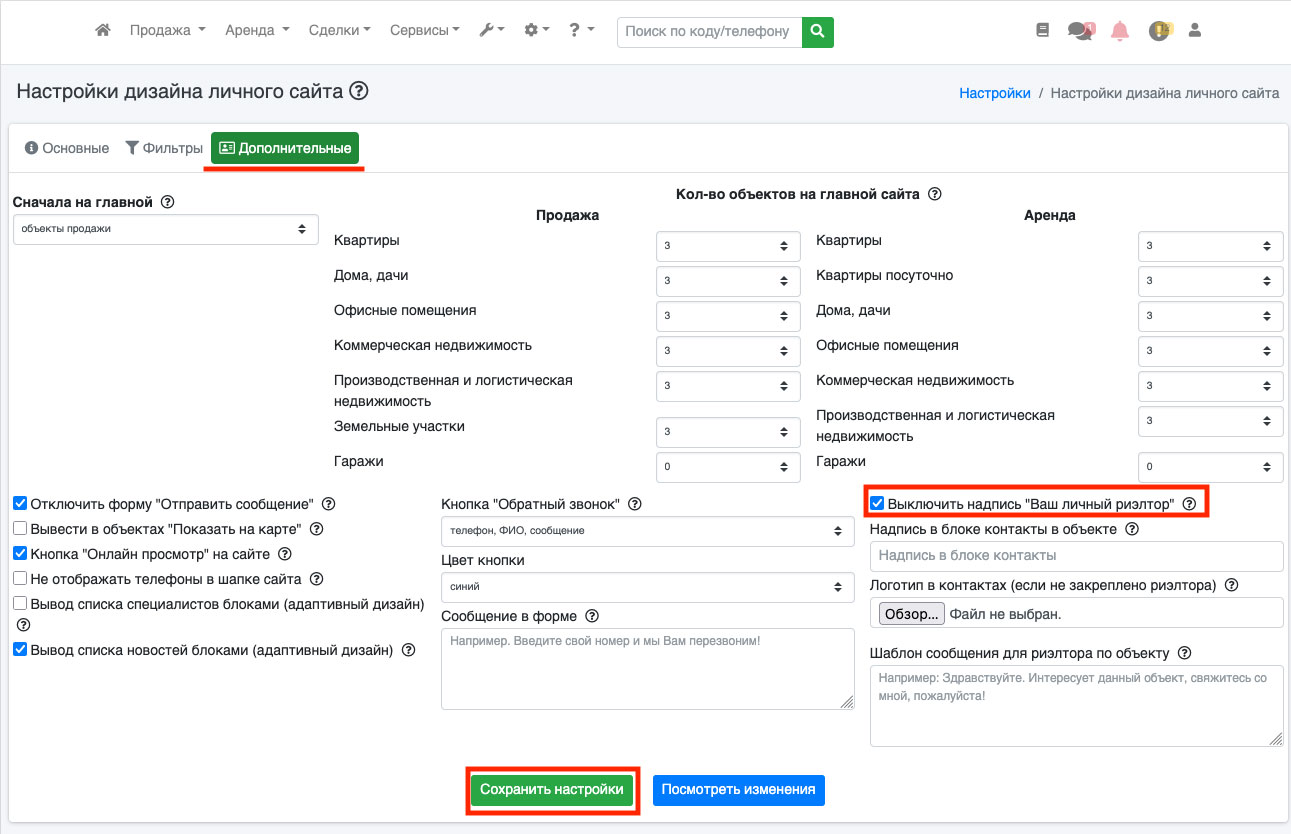Click "Сохранить настройки" button

point(552,790)
